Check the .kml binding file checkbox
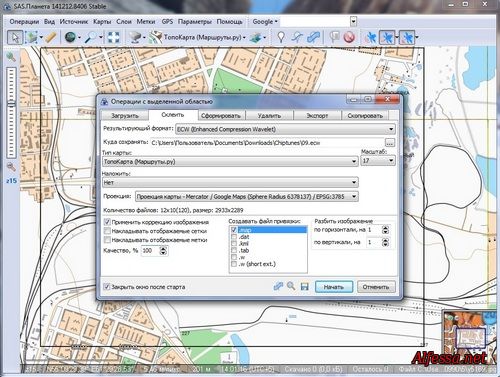The width and height of the screenshot is (500, 377). click(234, 243)
